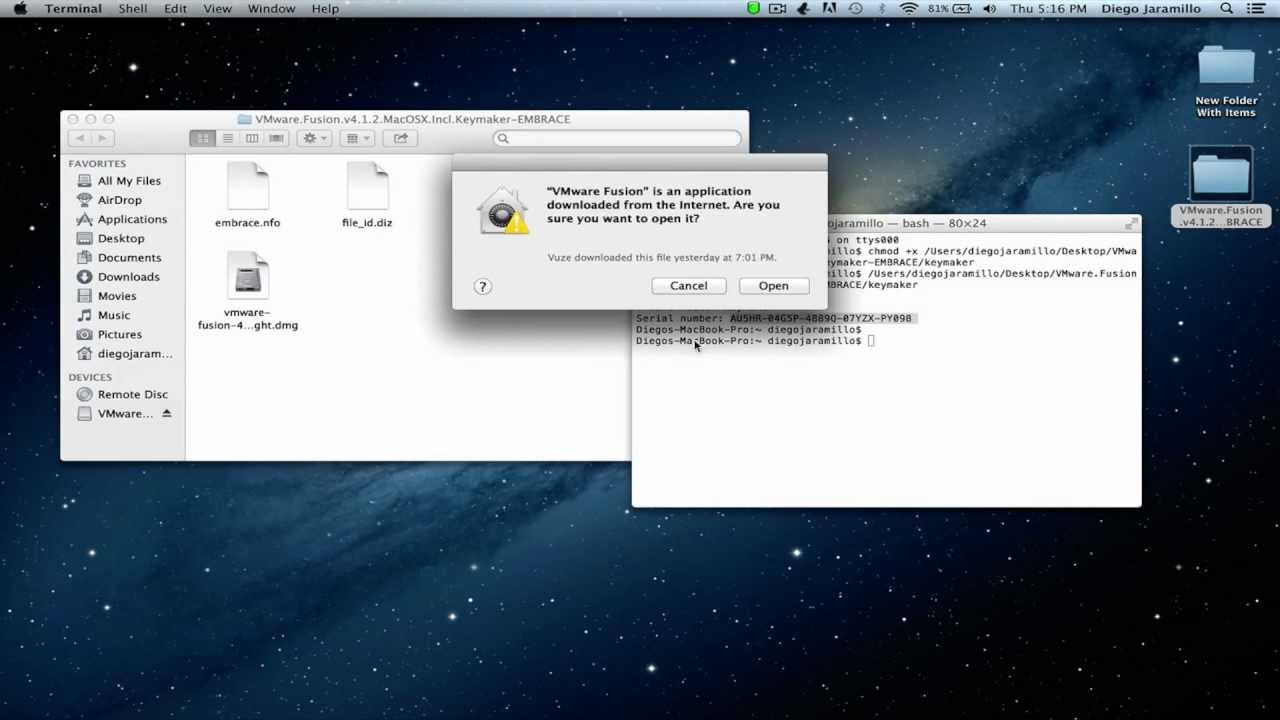Screen dimensions: 1280x720
Task: Open Spotlight search magnifier
Action: point(1227,9)
